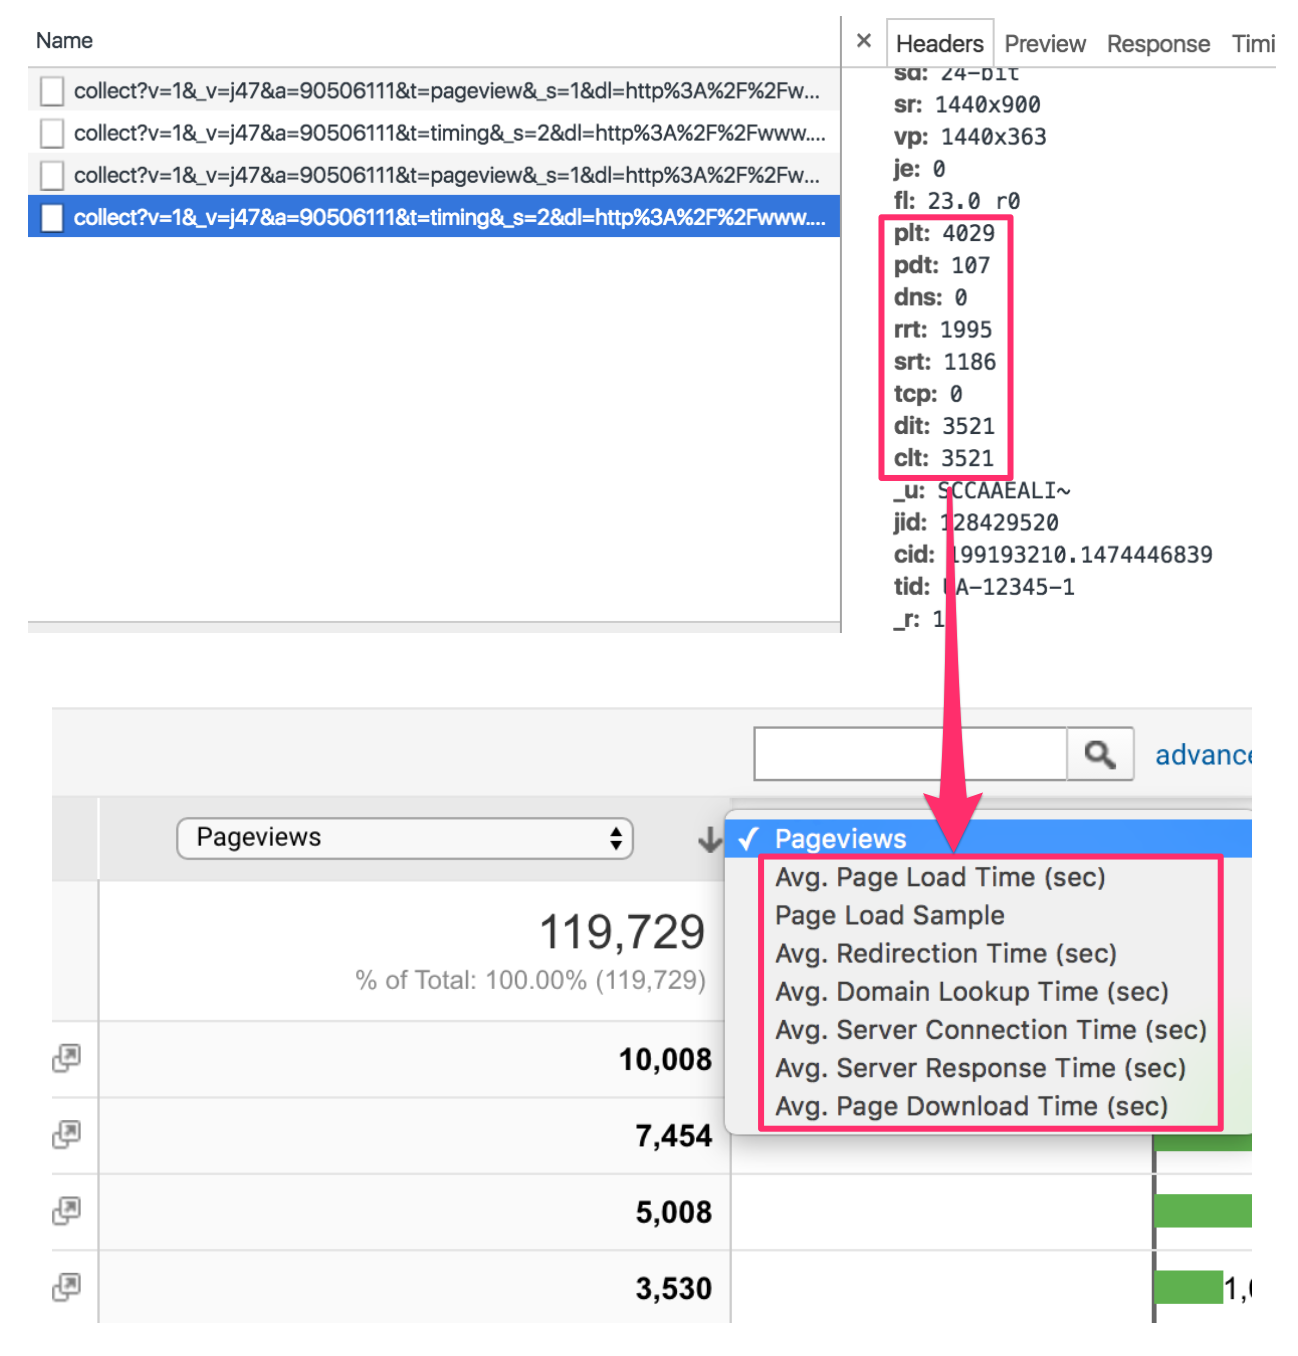This screenshot has width=1298, height=1356.
Task: Select Avg. Page Load Time (sec) option
Action: click(x=940, y=877)
